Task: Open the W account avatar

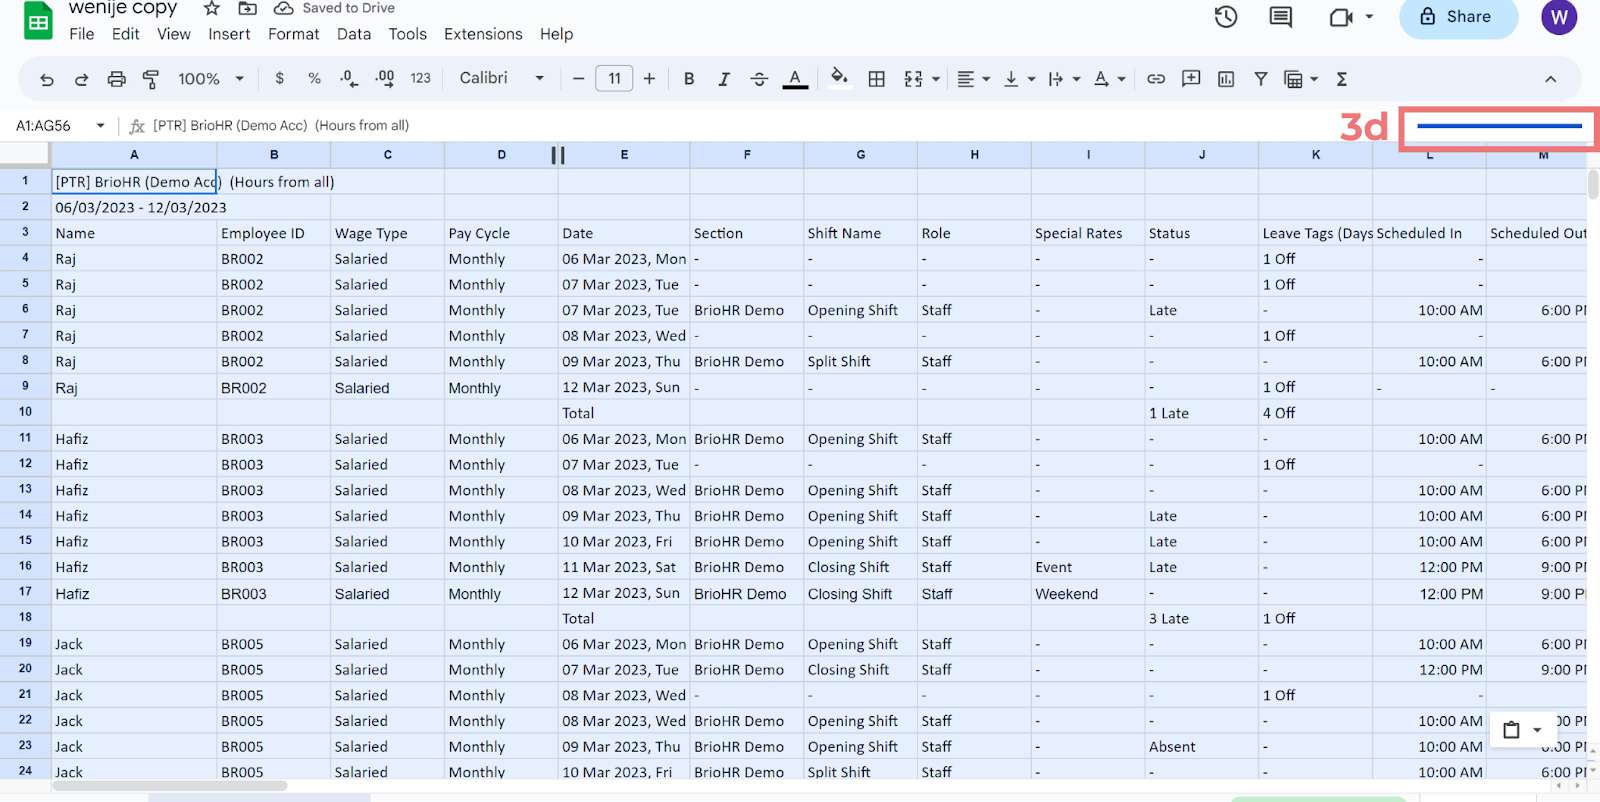Action: [1559, 17]
